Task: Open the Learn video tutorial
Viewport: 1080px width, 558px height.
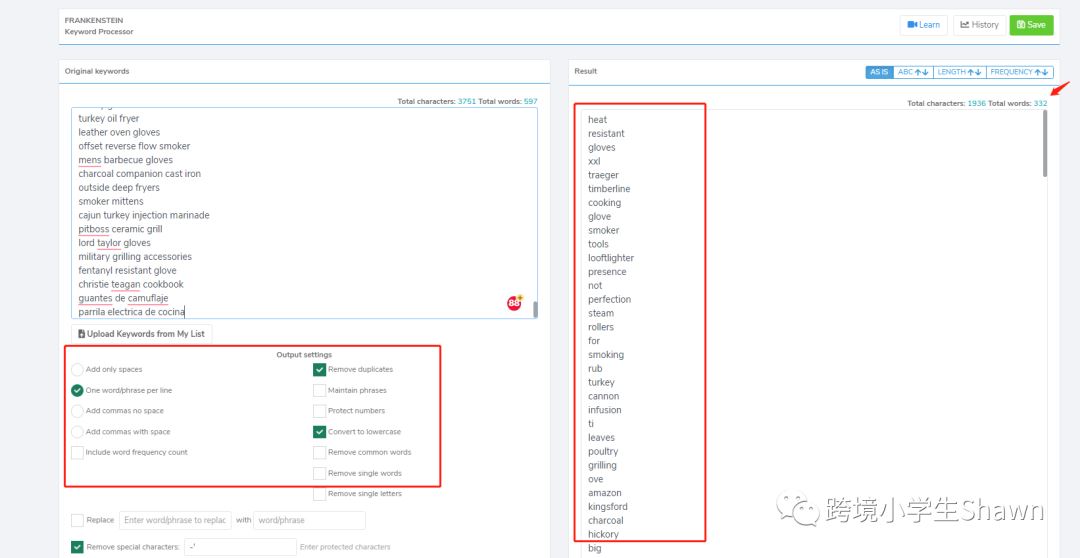Action: (924, 25)
